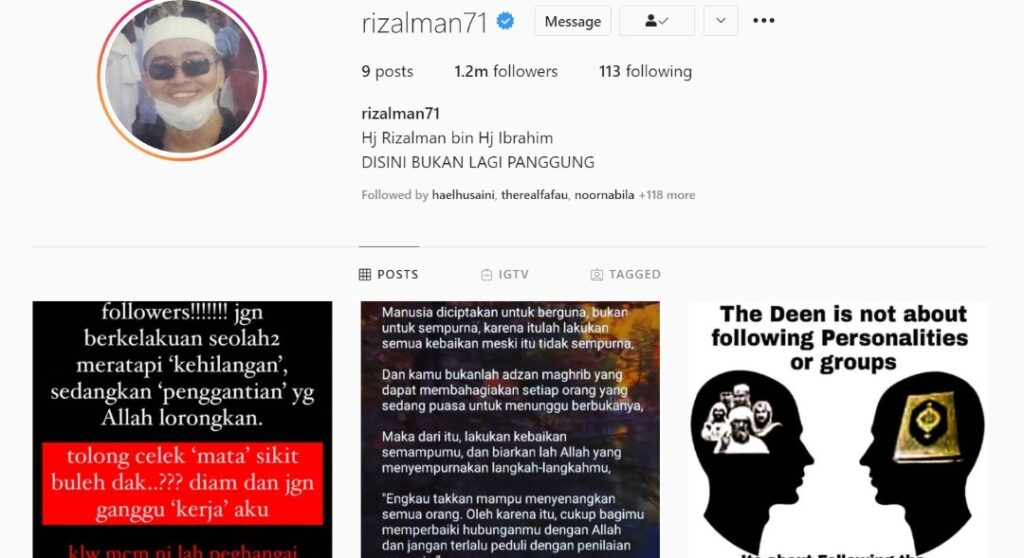Open the black and red text post

pos(182,429)
